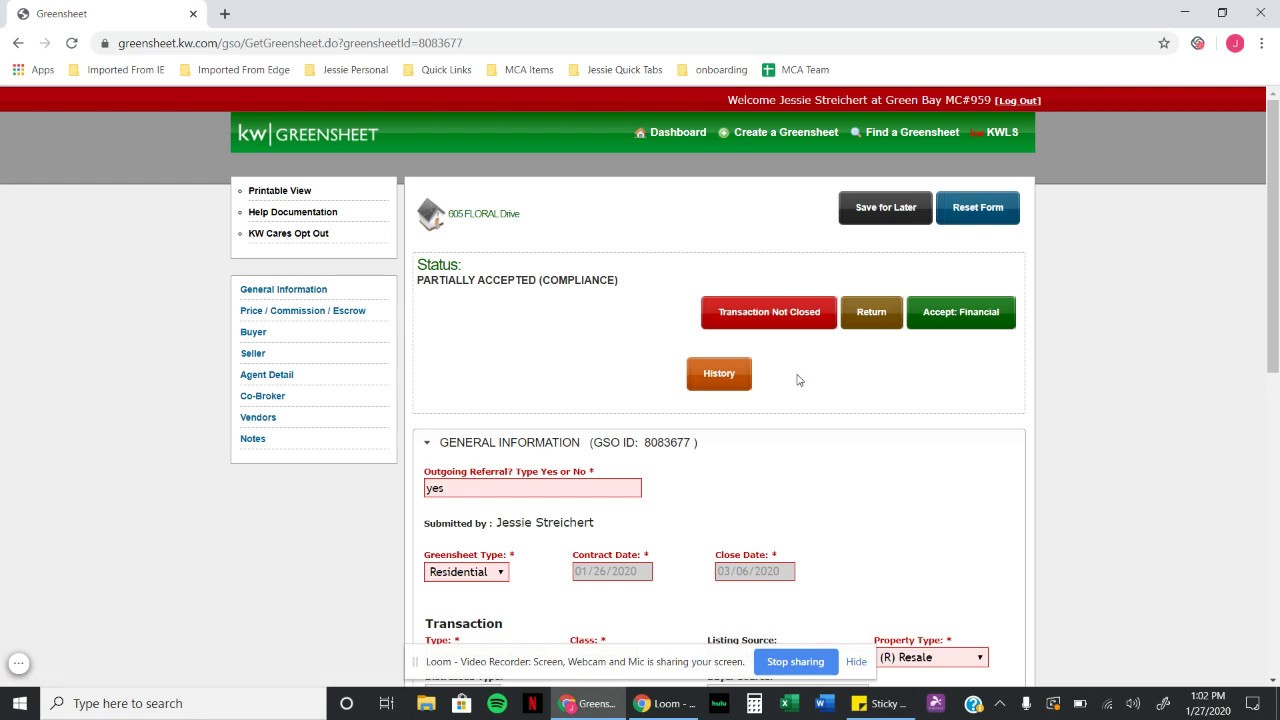1280x720 pixels.
Task: Open KWLS in the navigation bar
Action: [x=994, y=132]
